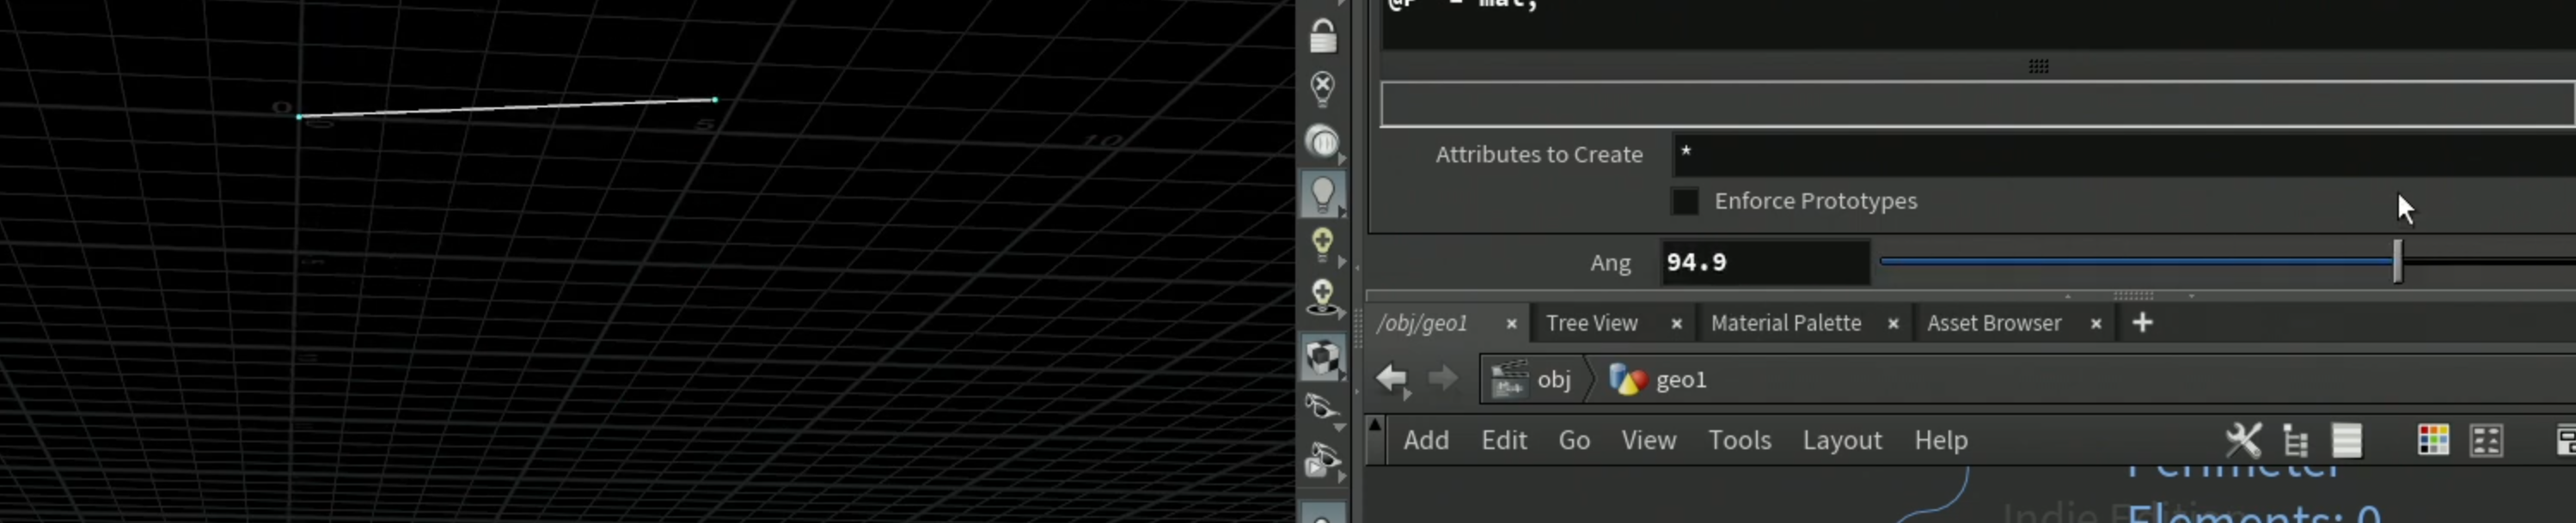Switch to the Tree View tab

click(x=1591, y=323)
